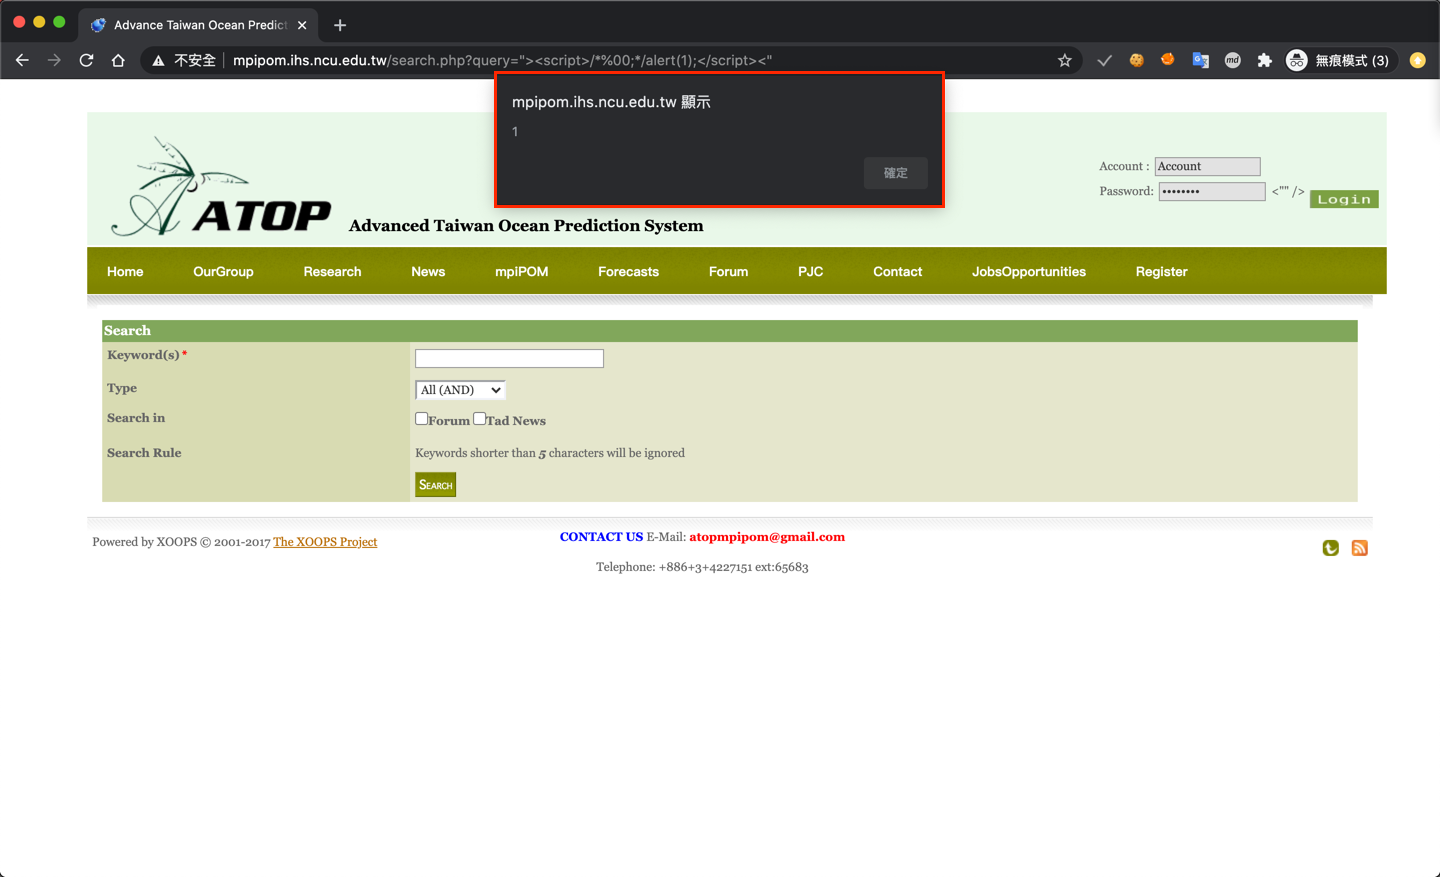This screenshot has width=1440, height=877.
Task: Focus the Account input field
Action: click(x=1207, y=166)
